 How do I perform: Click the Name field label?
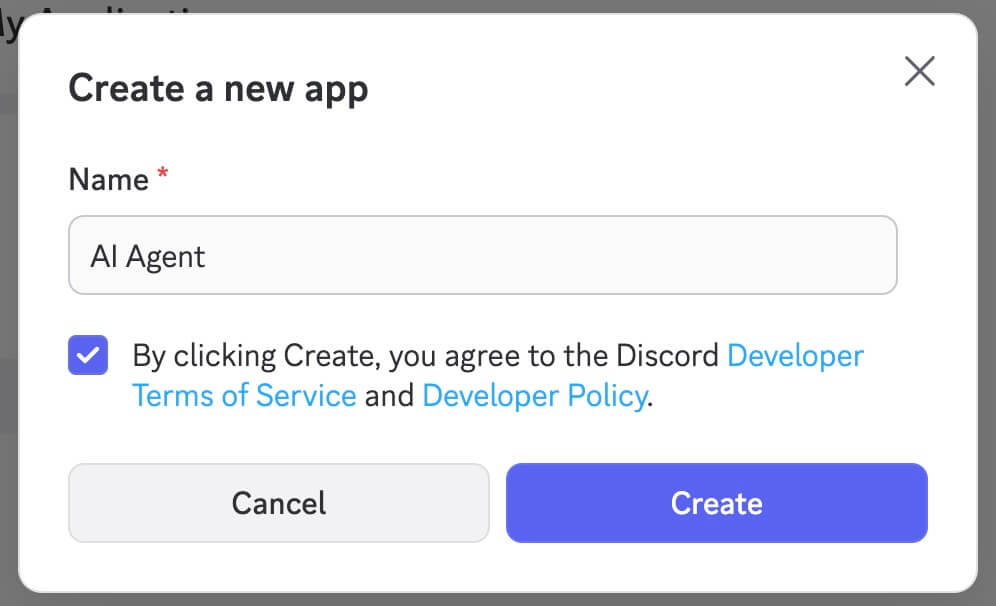(108, 180)
